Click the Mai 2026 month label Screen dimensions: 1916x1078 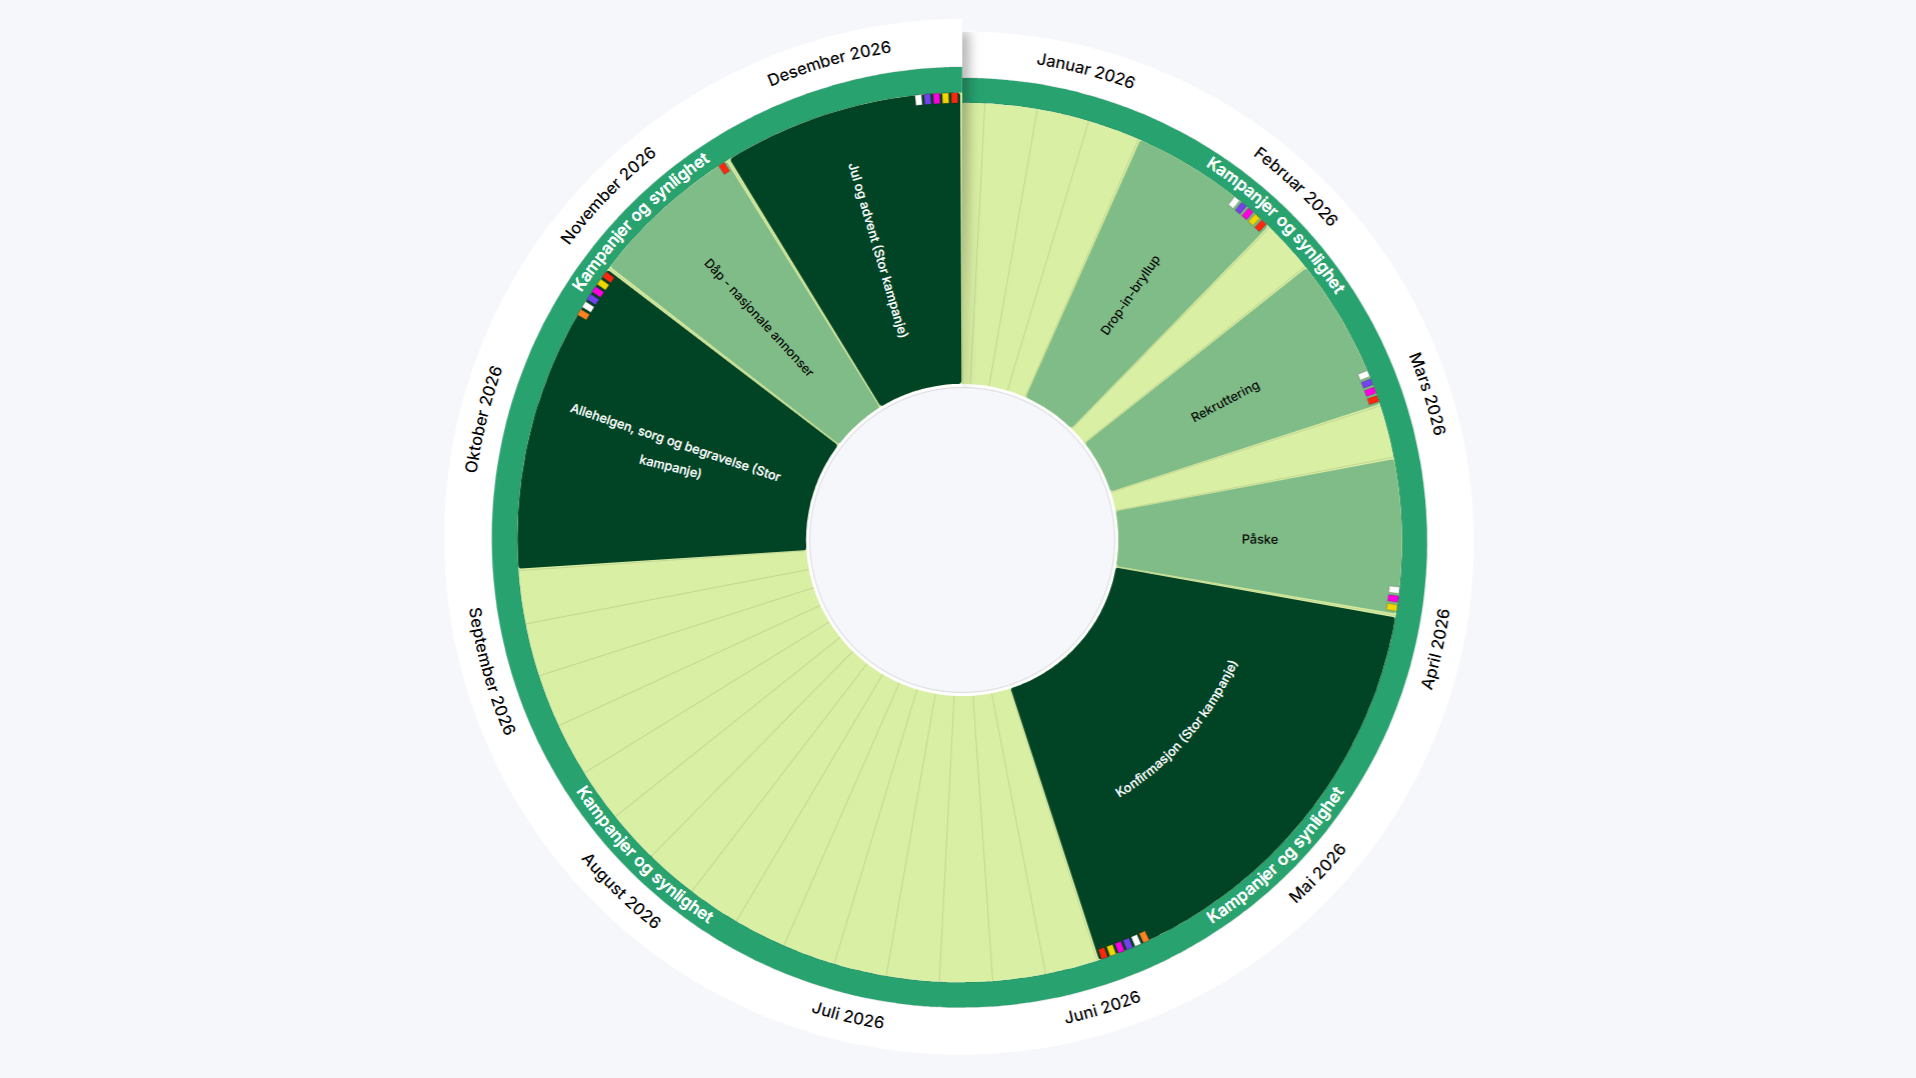[x=1317, y=873]
